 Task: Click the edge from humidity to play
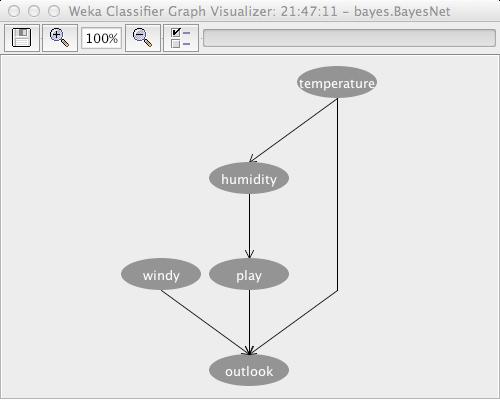(x=249, y=226)
